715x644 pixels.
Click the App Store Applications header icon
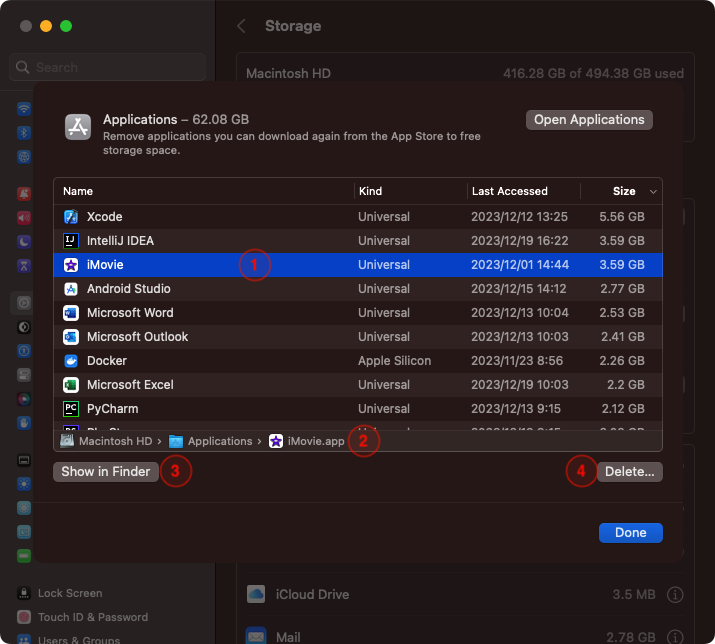pos(78,127)
